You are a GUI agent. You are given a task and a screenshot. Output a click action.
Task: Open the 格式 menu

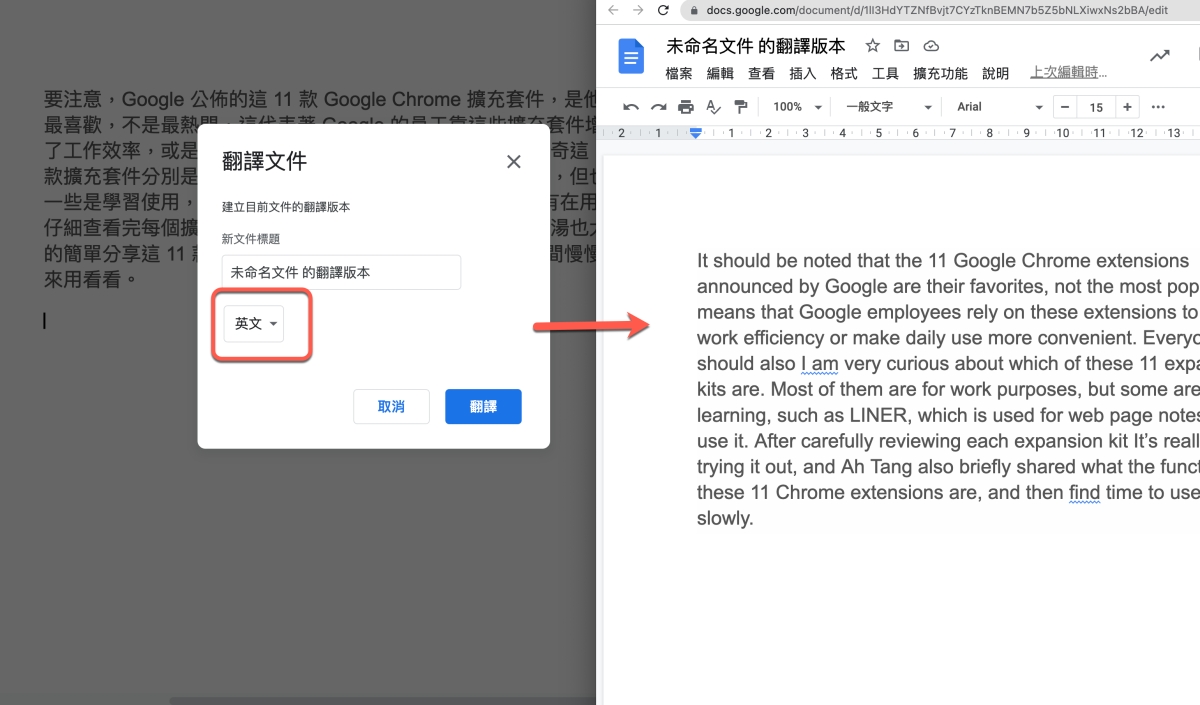[844, 73]
